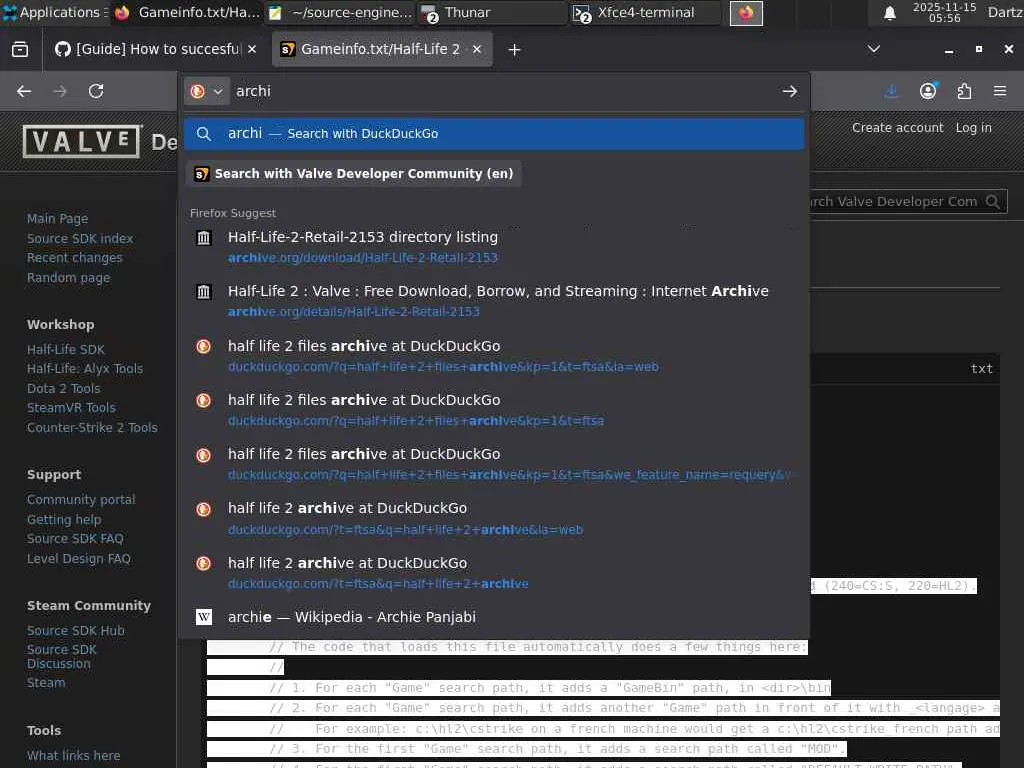
Task: Open Half-Life: Alyx Tools link
Action: point(85,369)
